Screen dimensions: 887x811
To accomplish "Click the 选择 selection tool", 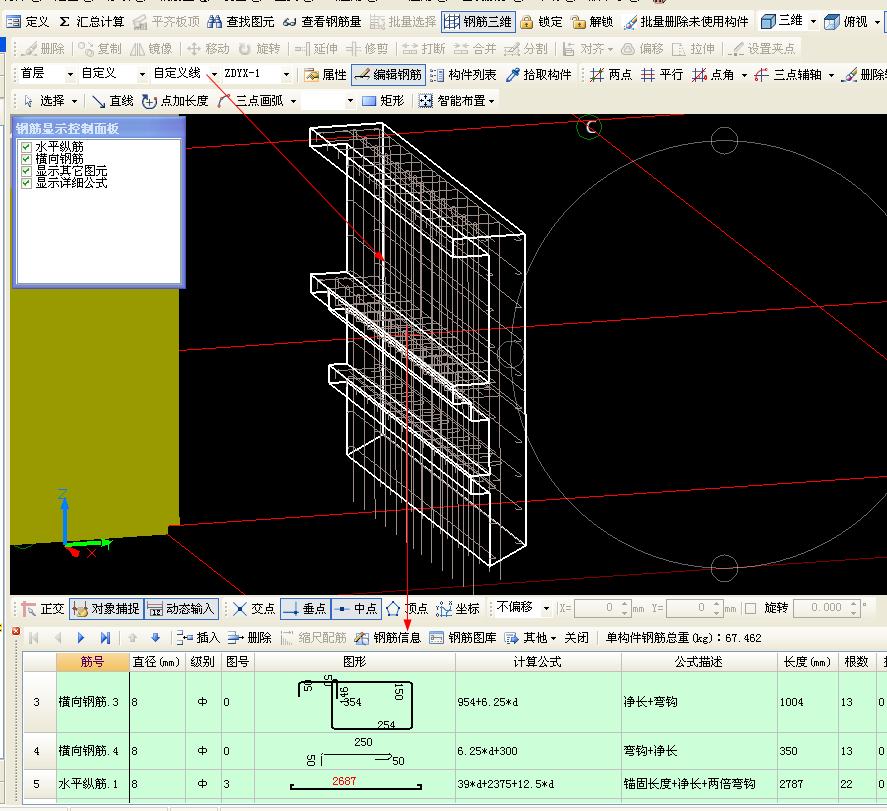I will tap(44, 101).
